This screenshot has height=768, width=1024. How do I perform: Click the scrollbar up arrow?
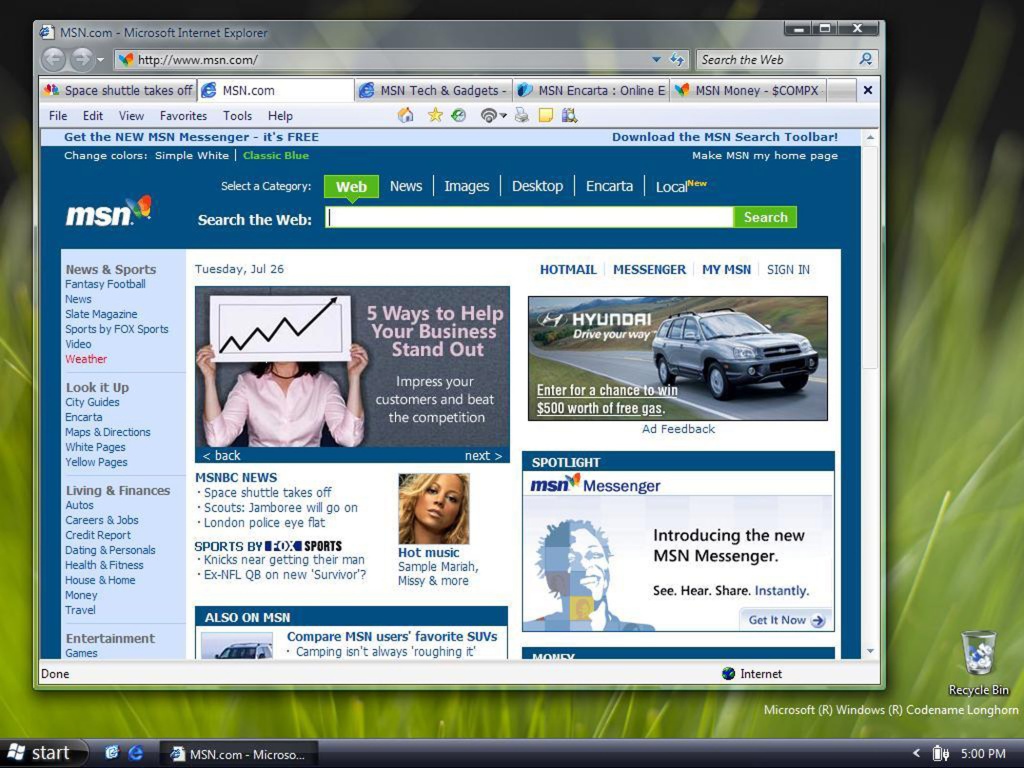coord(870,138)
